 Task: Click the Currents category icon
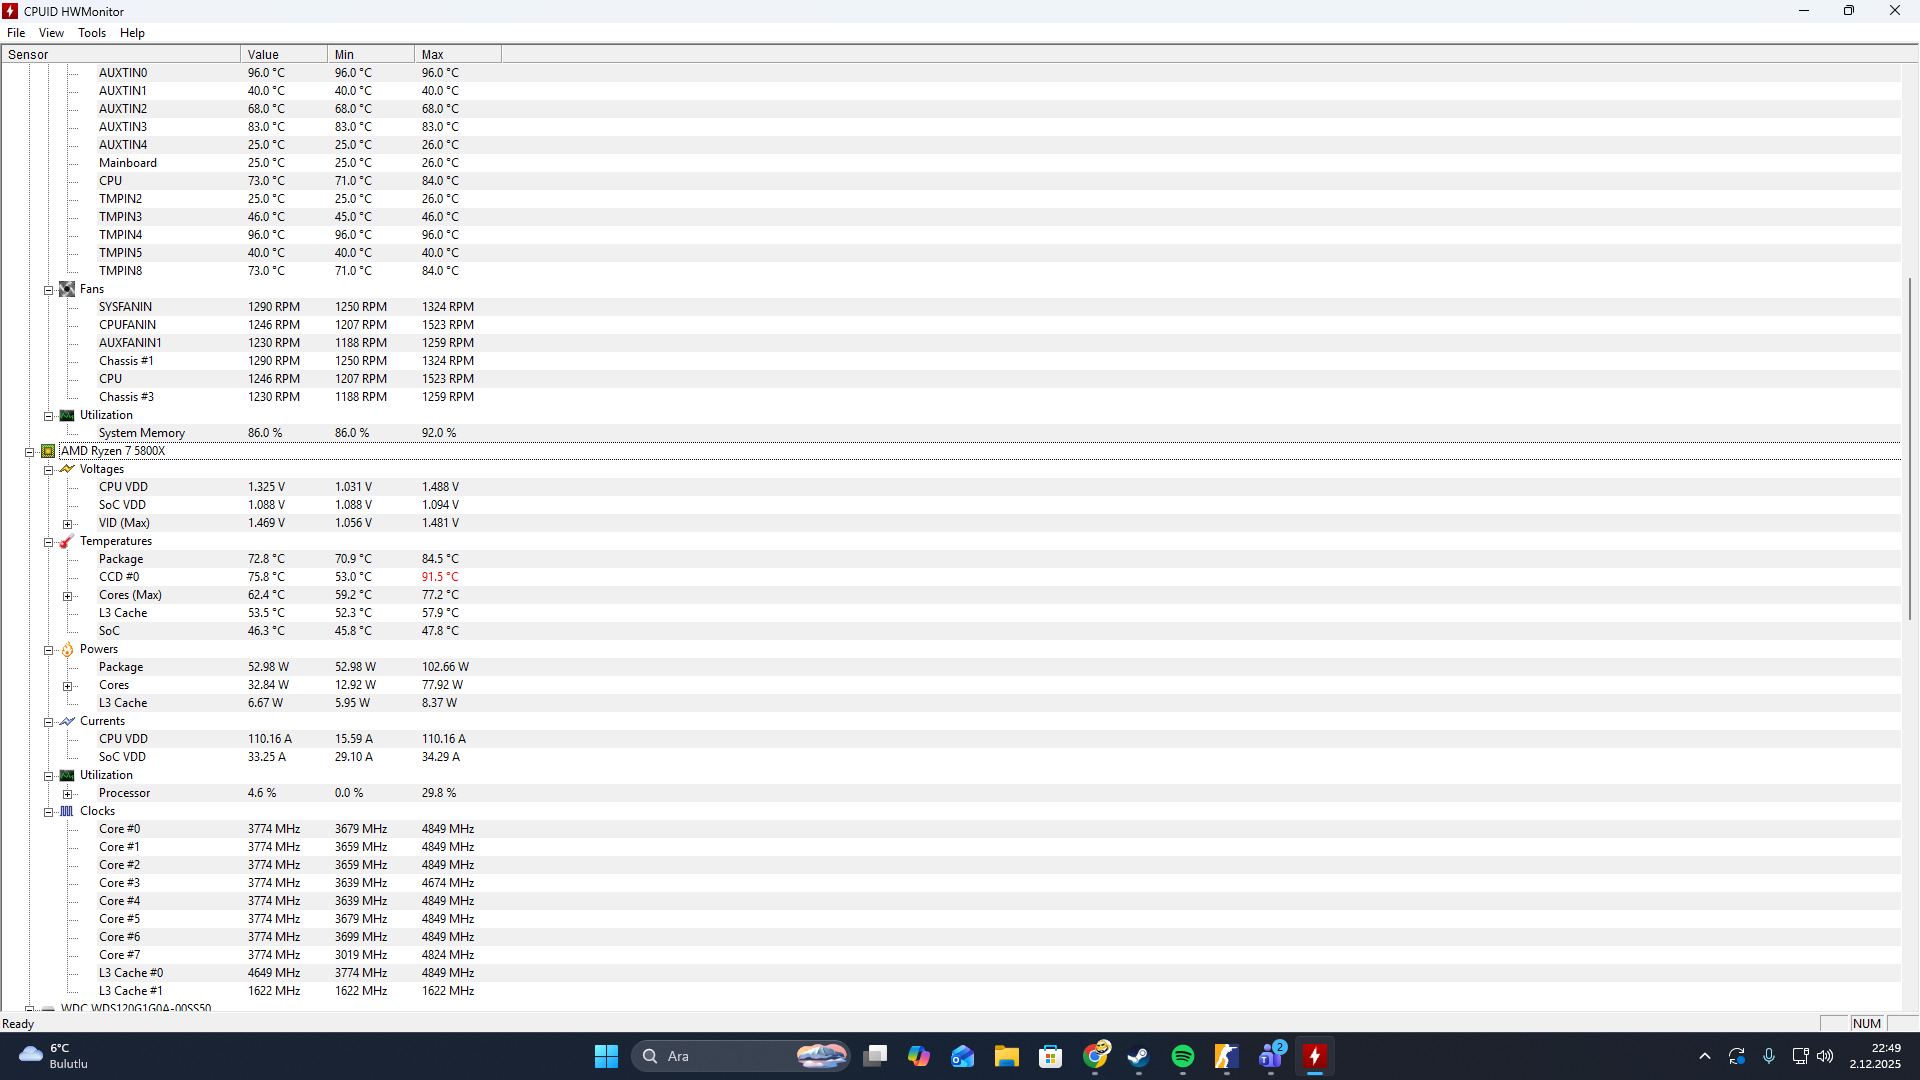click(x=67, y=721)
